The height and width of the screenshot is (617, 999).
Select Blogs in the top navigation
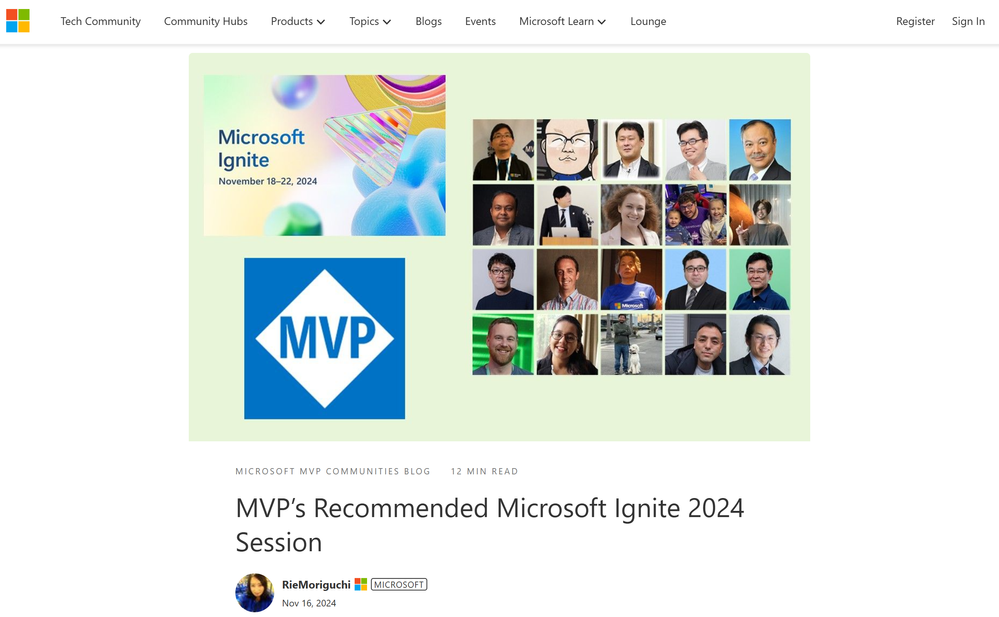[428, 21]
